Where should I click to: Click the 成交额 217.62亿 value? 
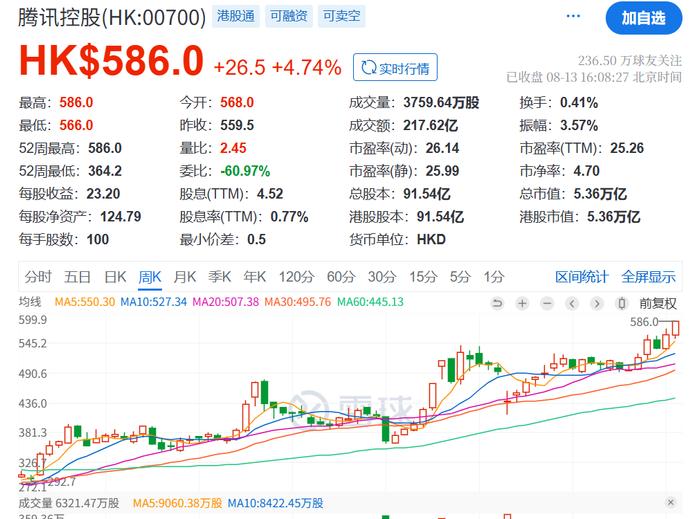[x=430, y=125]
